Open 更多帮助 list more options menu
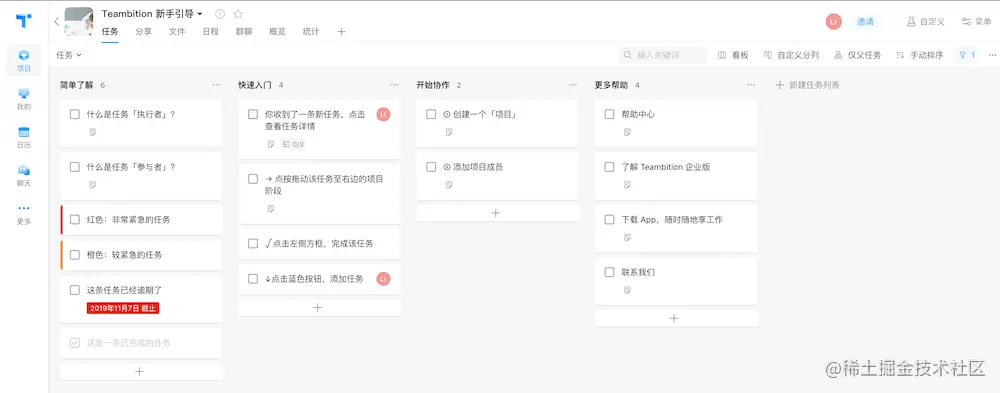Image resolution: width=1000 pixels, height=393 pixels. [x=751, y=85]
